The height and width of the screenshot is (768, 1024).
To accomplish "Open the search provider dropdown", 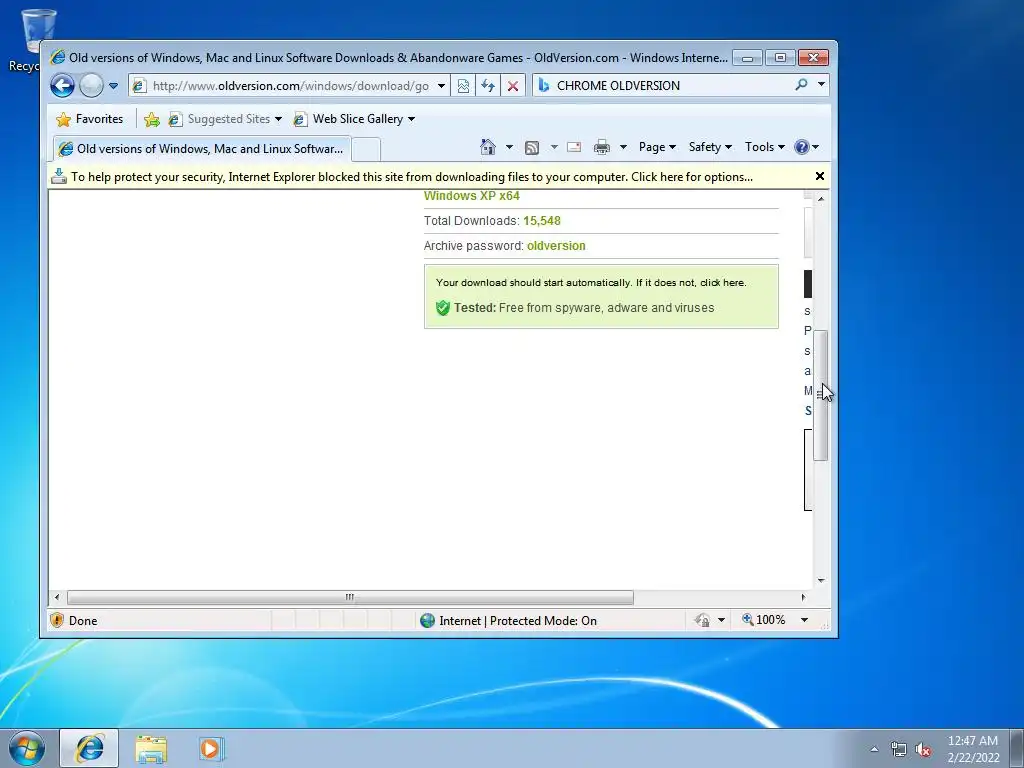I will 822,85.
